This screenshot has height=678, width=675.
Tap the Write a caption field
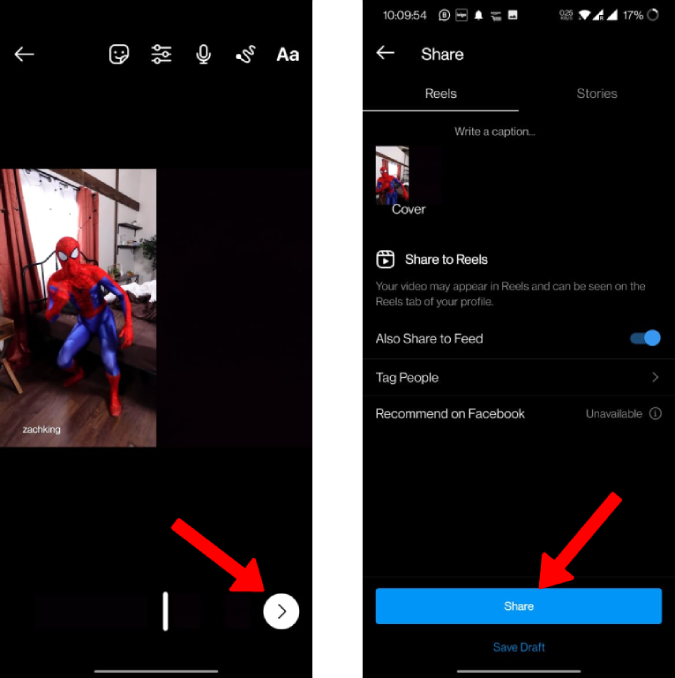495,131
